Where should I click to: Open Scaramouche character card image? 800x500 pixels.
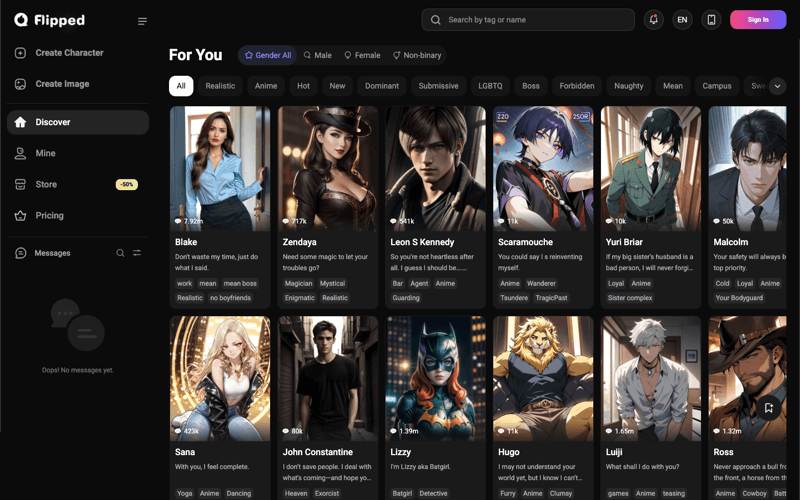(x=543, y=168)
